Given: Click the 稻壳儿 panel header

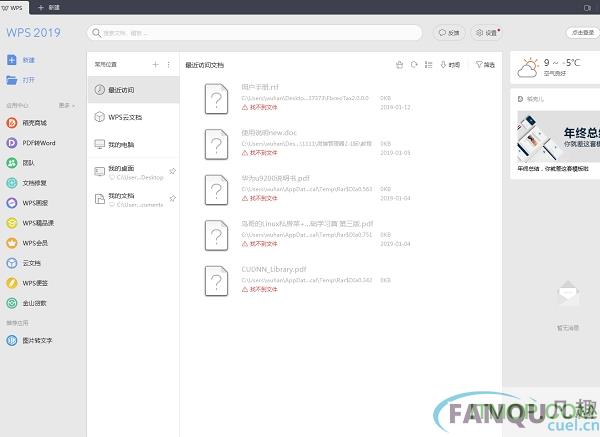Looking at the screenshot, I should point(530,99).
